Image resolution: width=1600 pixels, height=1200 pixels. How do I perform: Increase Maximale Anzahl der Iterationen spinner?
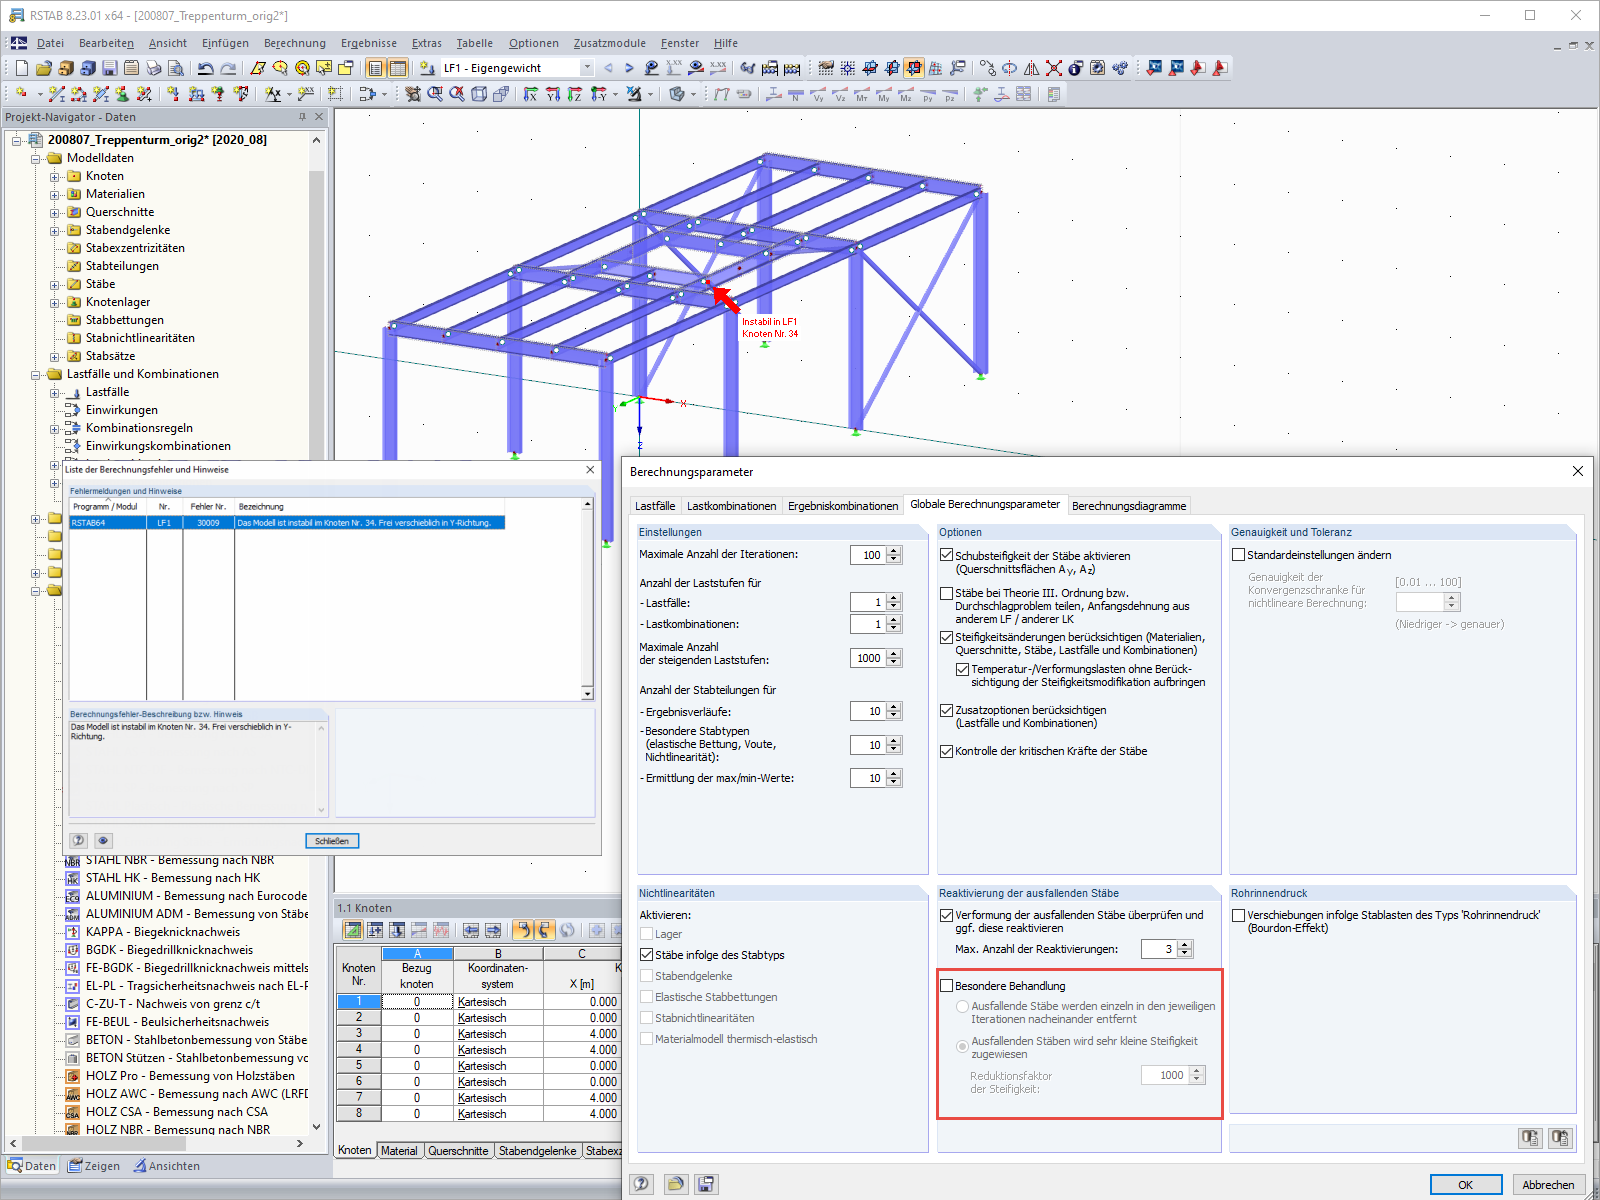tap(894, 551)
